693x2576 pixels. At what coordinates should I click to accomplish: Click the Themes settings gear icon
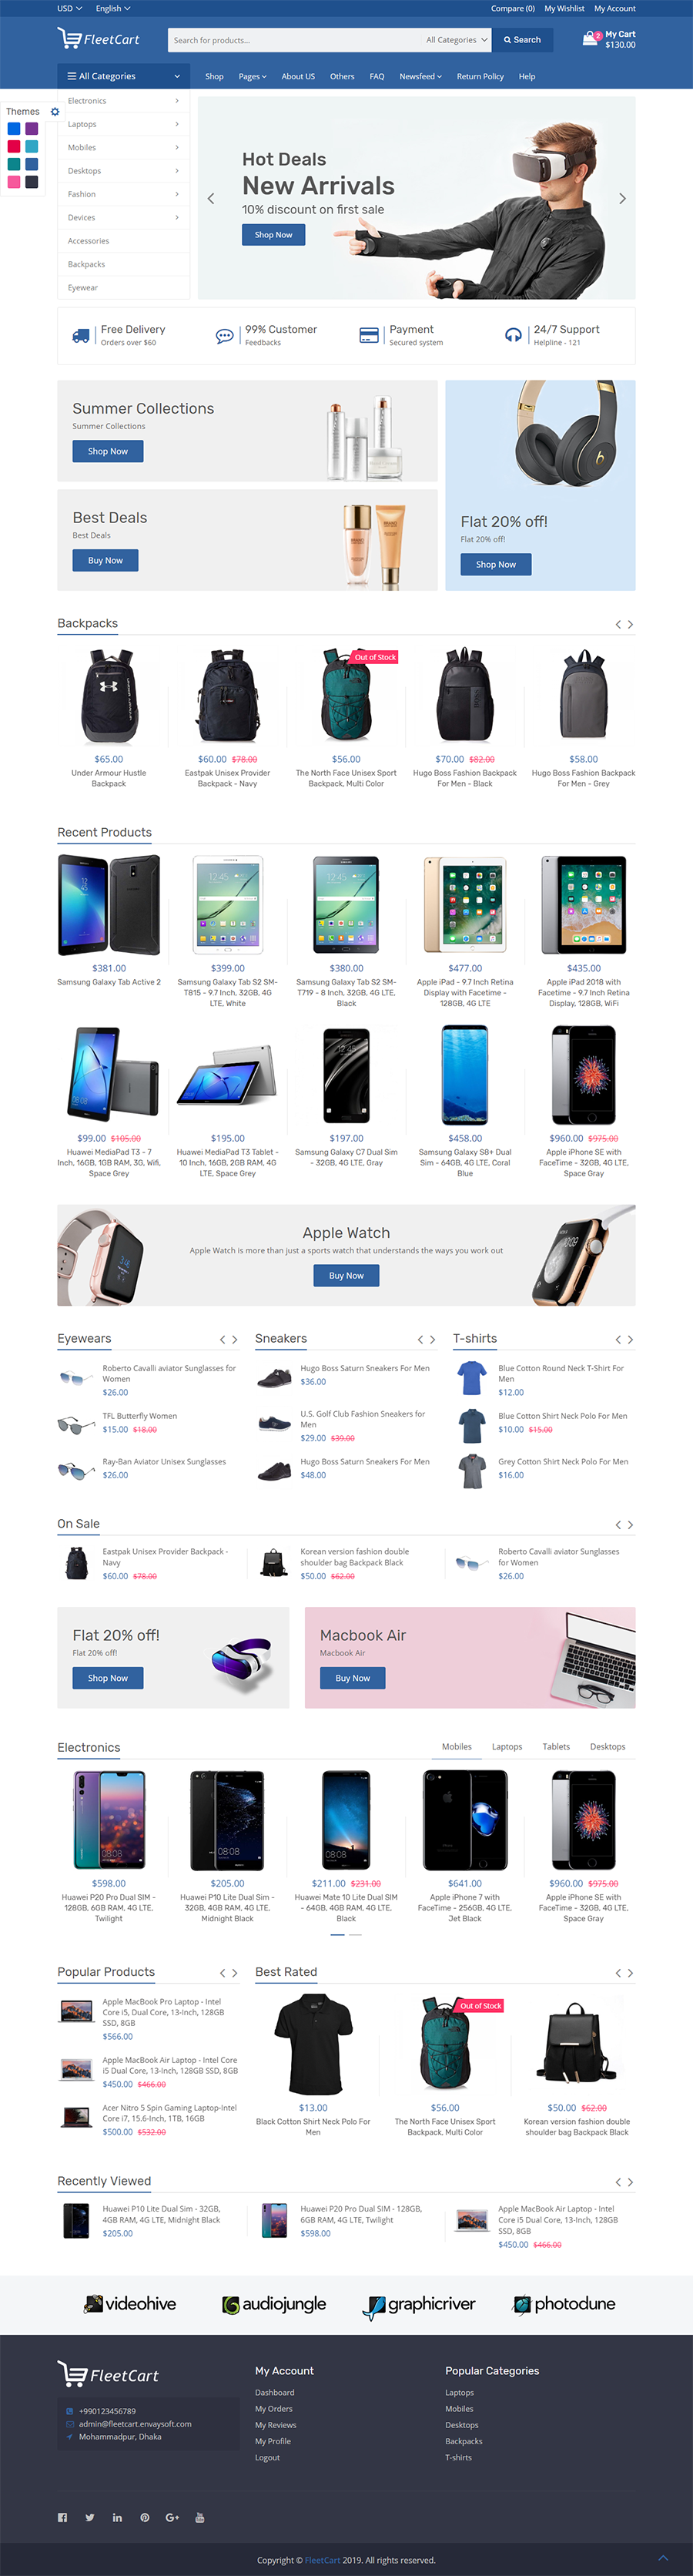tap(55, 111)
